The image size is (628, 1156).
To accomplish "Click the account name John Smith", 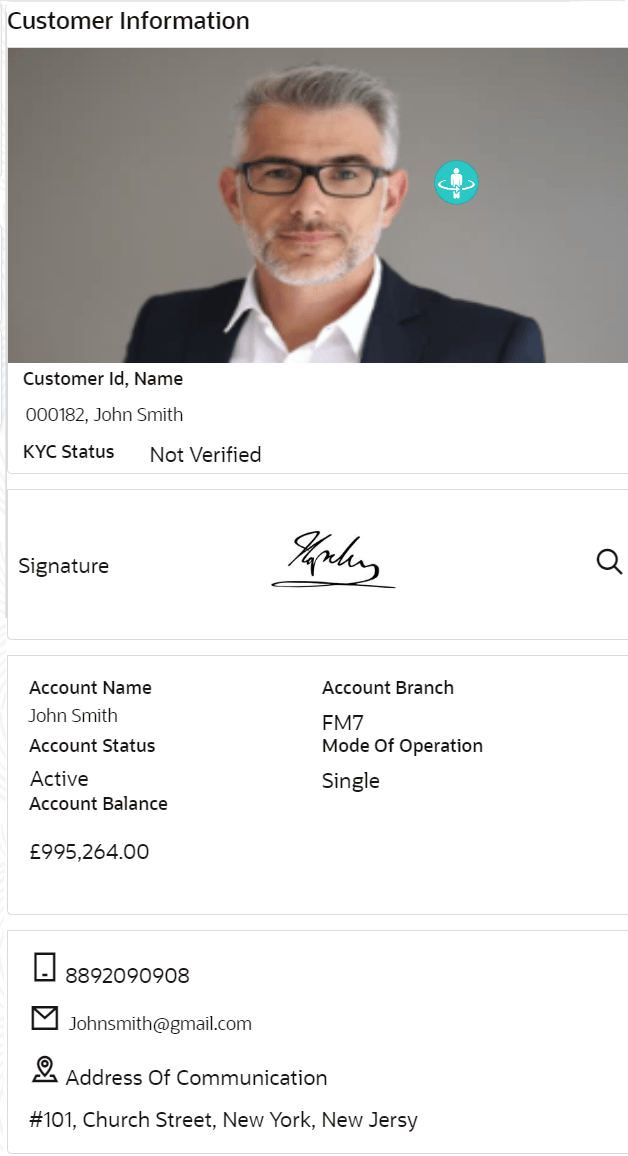I will (73, 716).
